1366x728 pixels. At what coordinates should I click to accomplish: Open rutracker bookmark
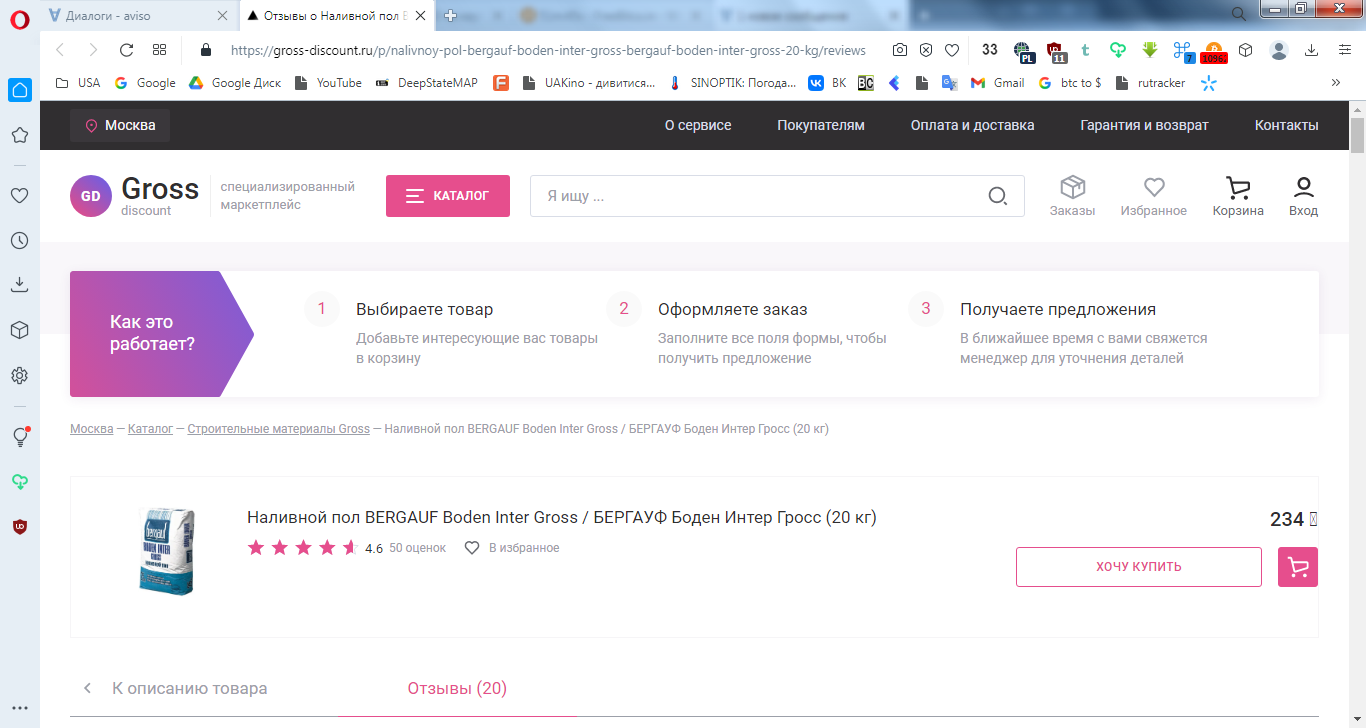pyautogui.click(x=1149, y=83)
